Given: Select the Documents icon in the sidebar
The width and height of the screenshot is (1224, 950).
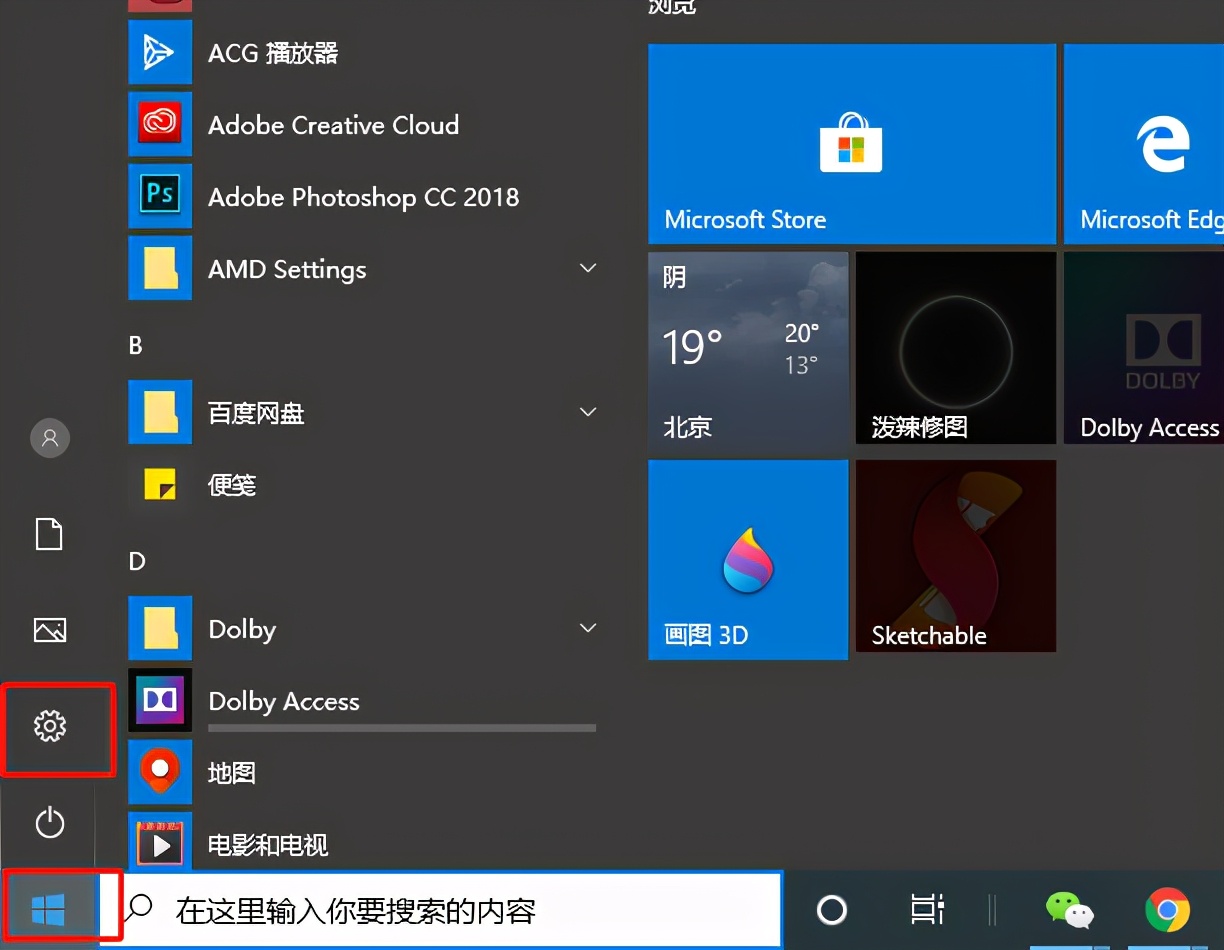Looking at the screenshot, I should point(49,534).
